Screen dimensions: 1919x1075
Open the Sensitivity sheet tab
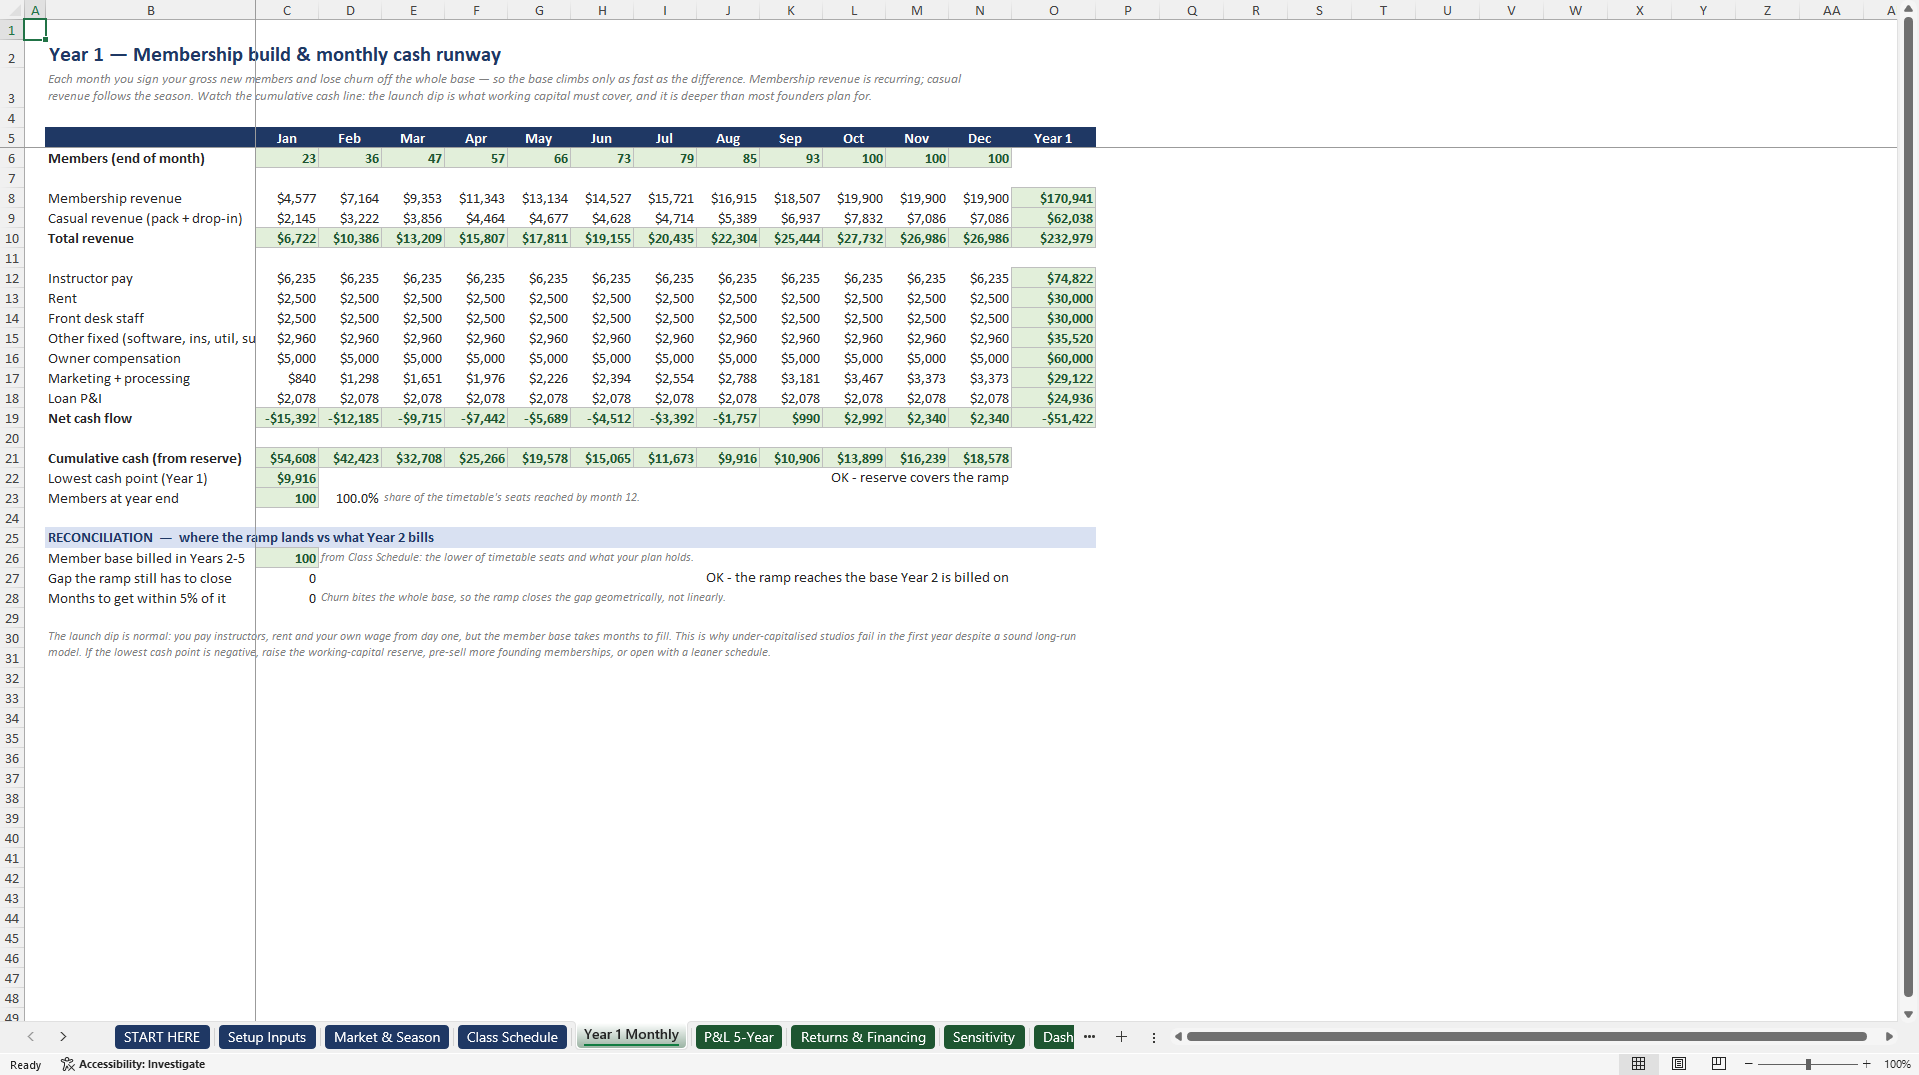tap(983, 1037)
